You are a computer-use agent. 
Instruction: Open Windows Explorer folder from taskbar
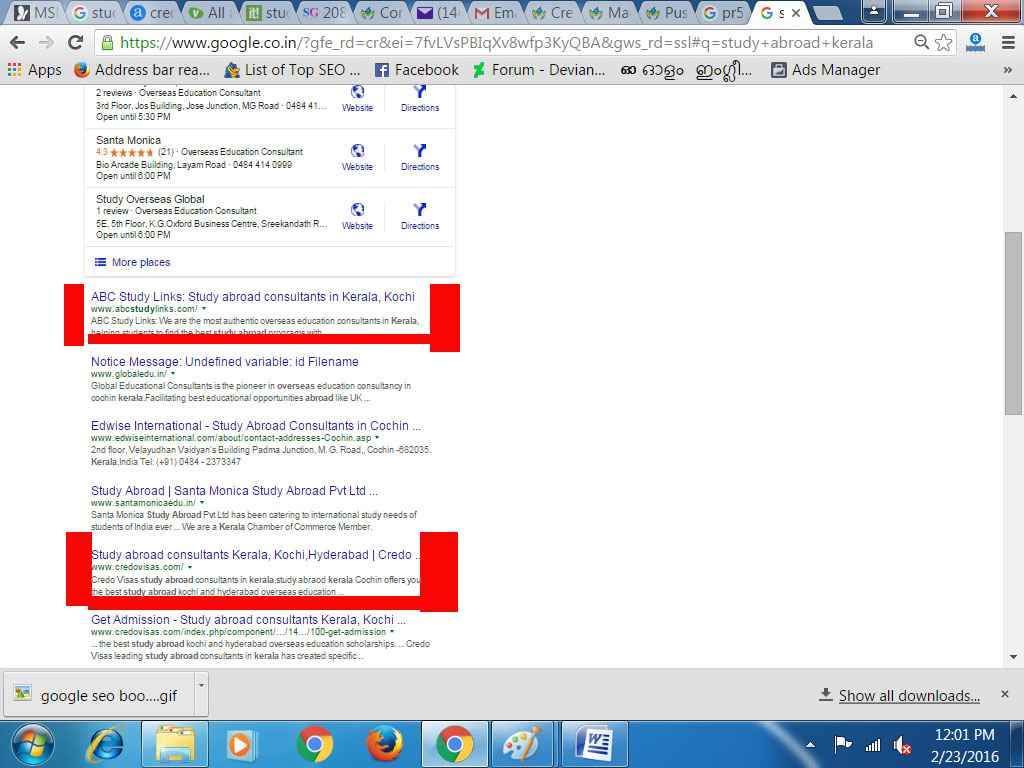[174, 744]
